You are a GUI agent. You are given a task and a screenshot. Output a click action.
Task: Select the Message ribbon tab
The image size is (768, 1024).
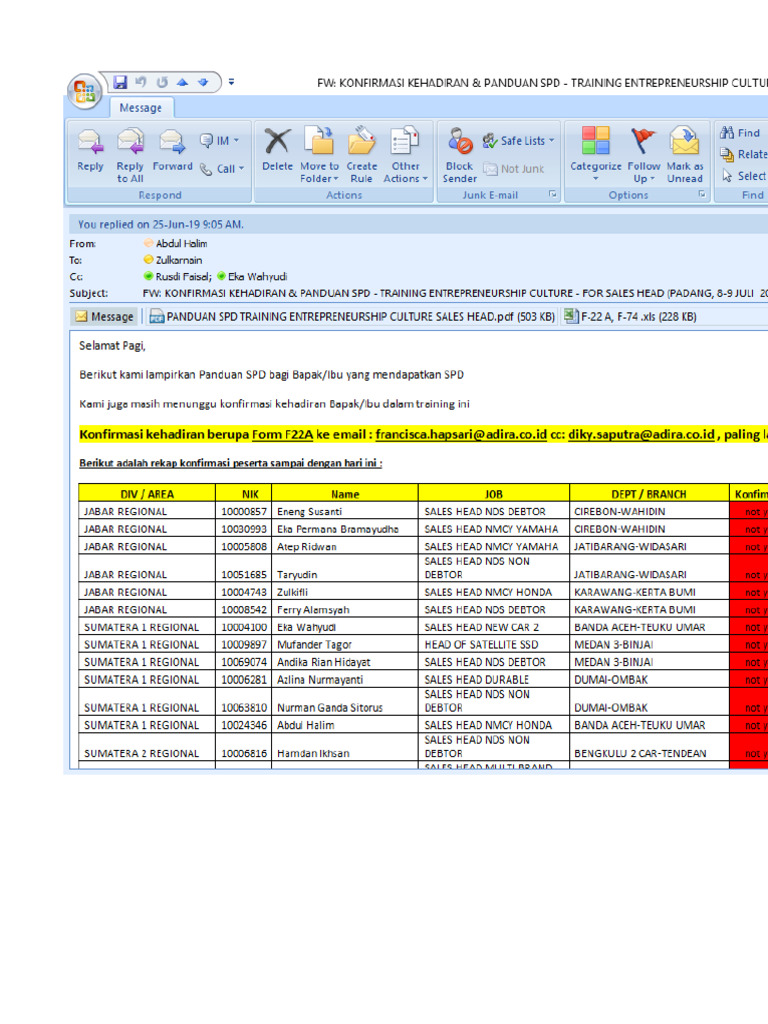click(x=140, y=108)
